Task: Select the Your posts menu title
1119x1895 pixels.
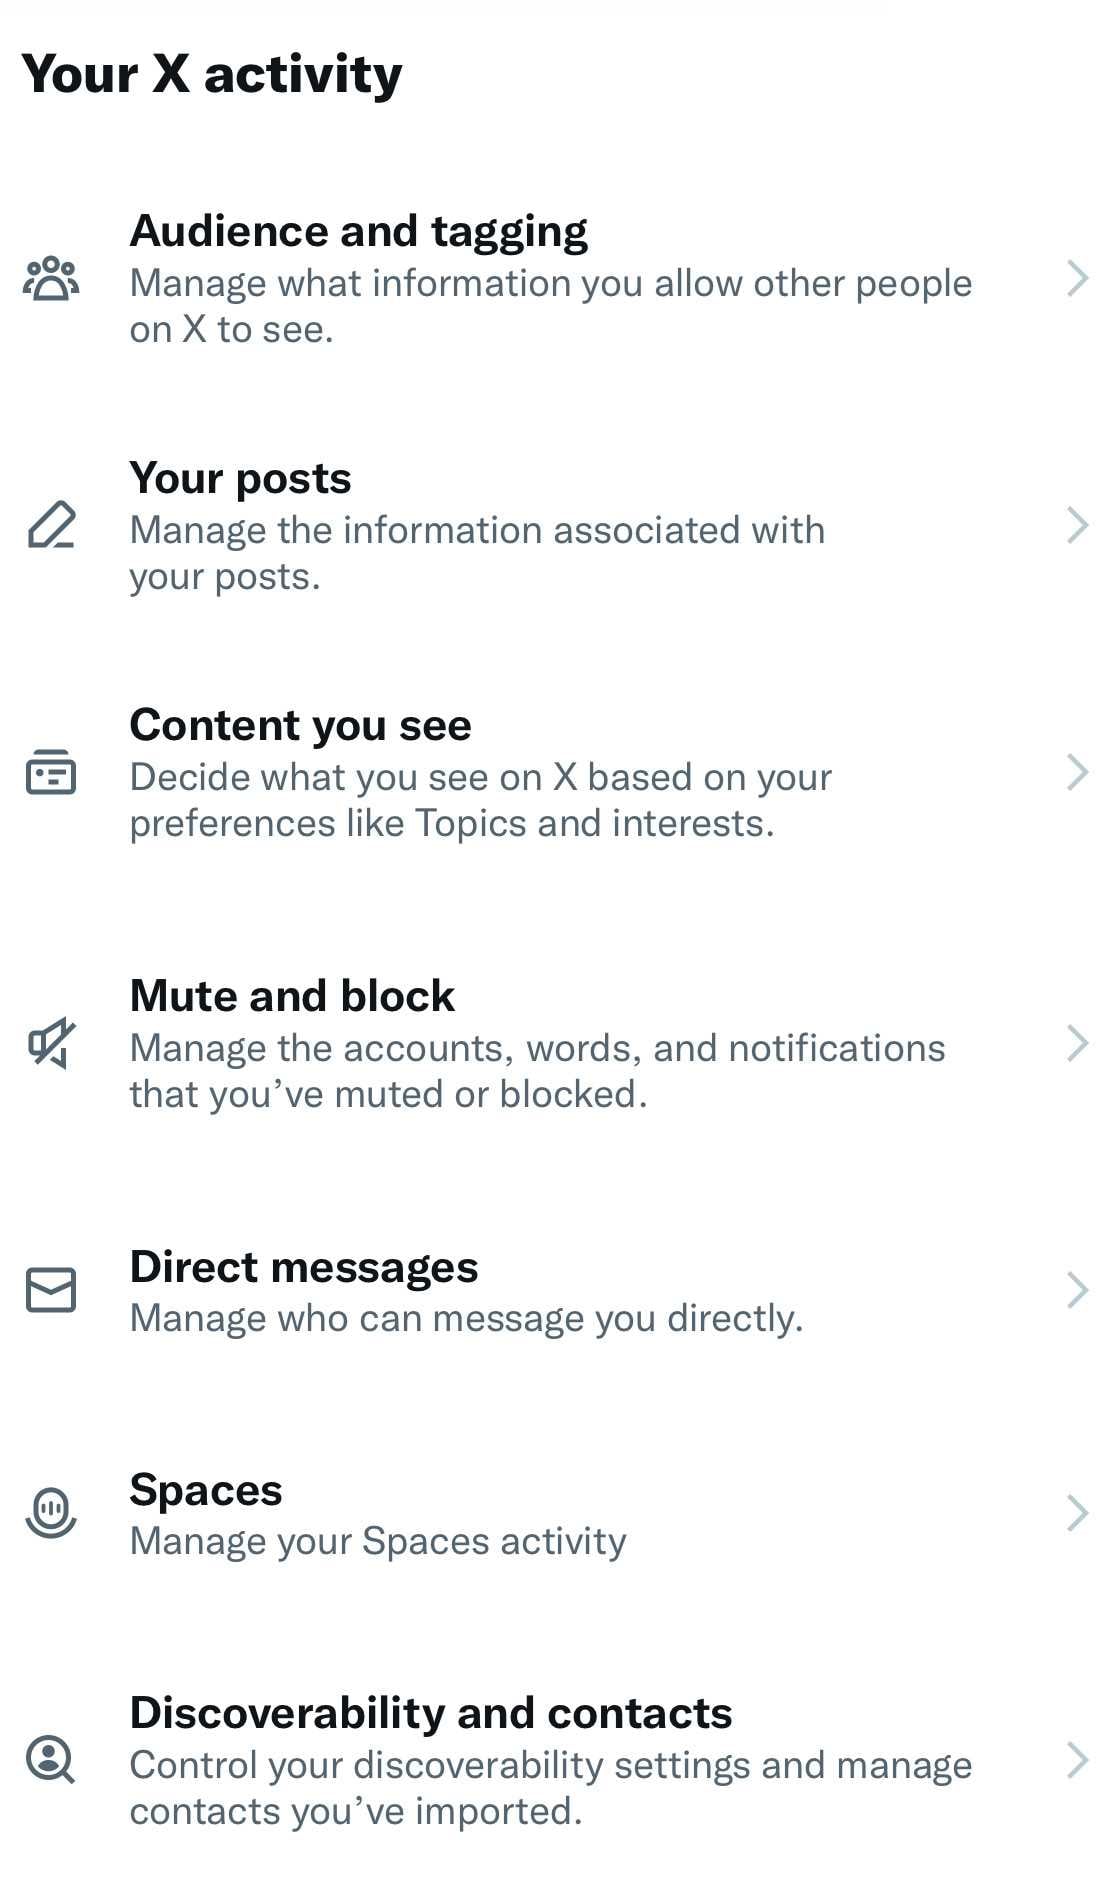Action: coord(240,478)
